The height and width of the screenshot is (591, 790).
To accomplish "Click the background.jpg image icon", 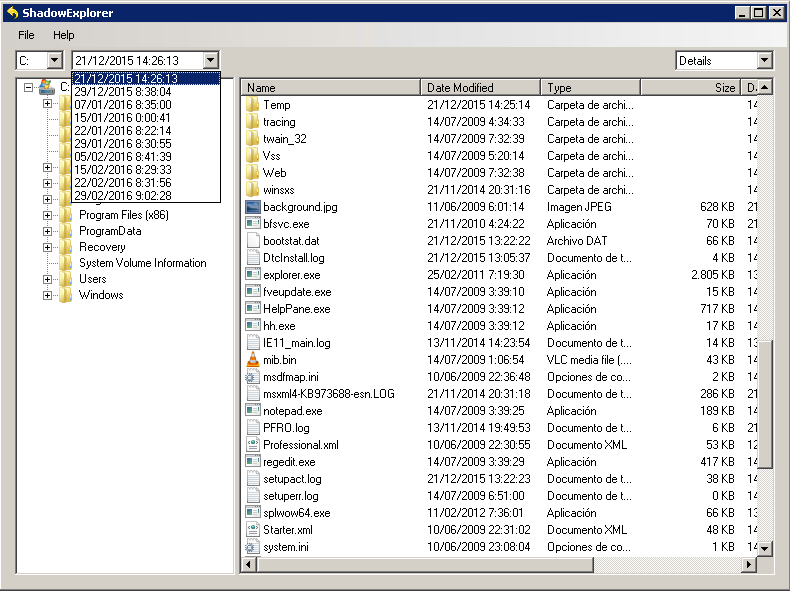I will coord(252,207).
